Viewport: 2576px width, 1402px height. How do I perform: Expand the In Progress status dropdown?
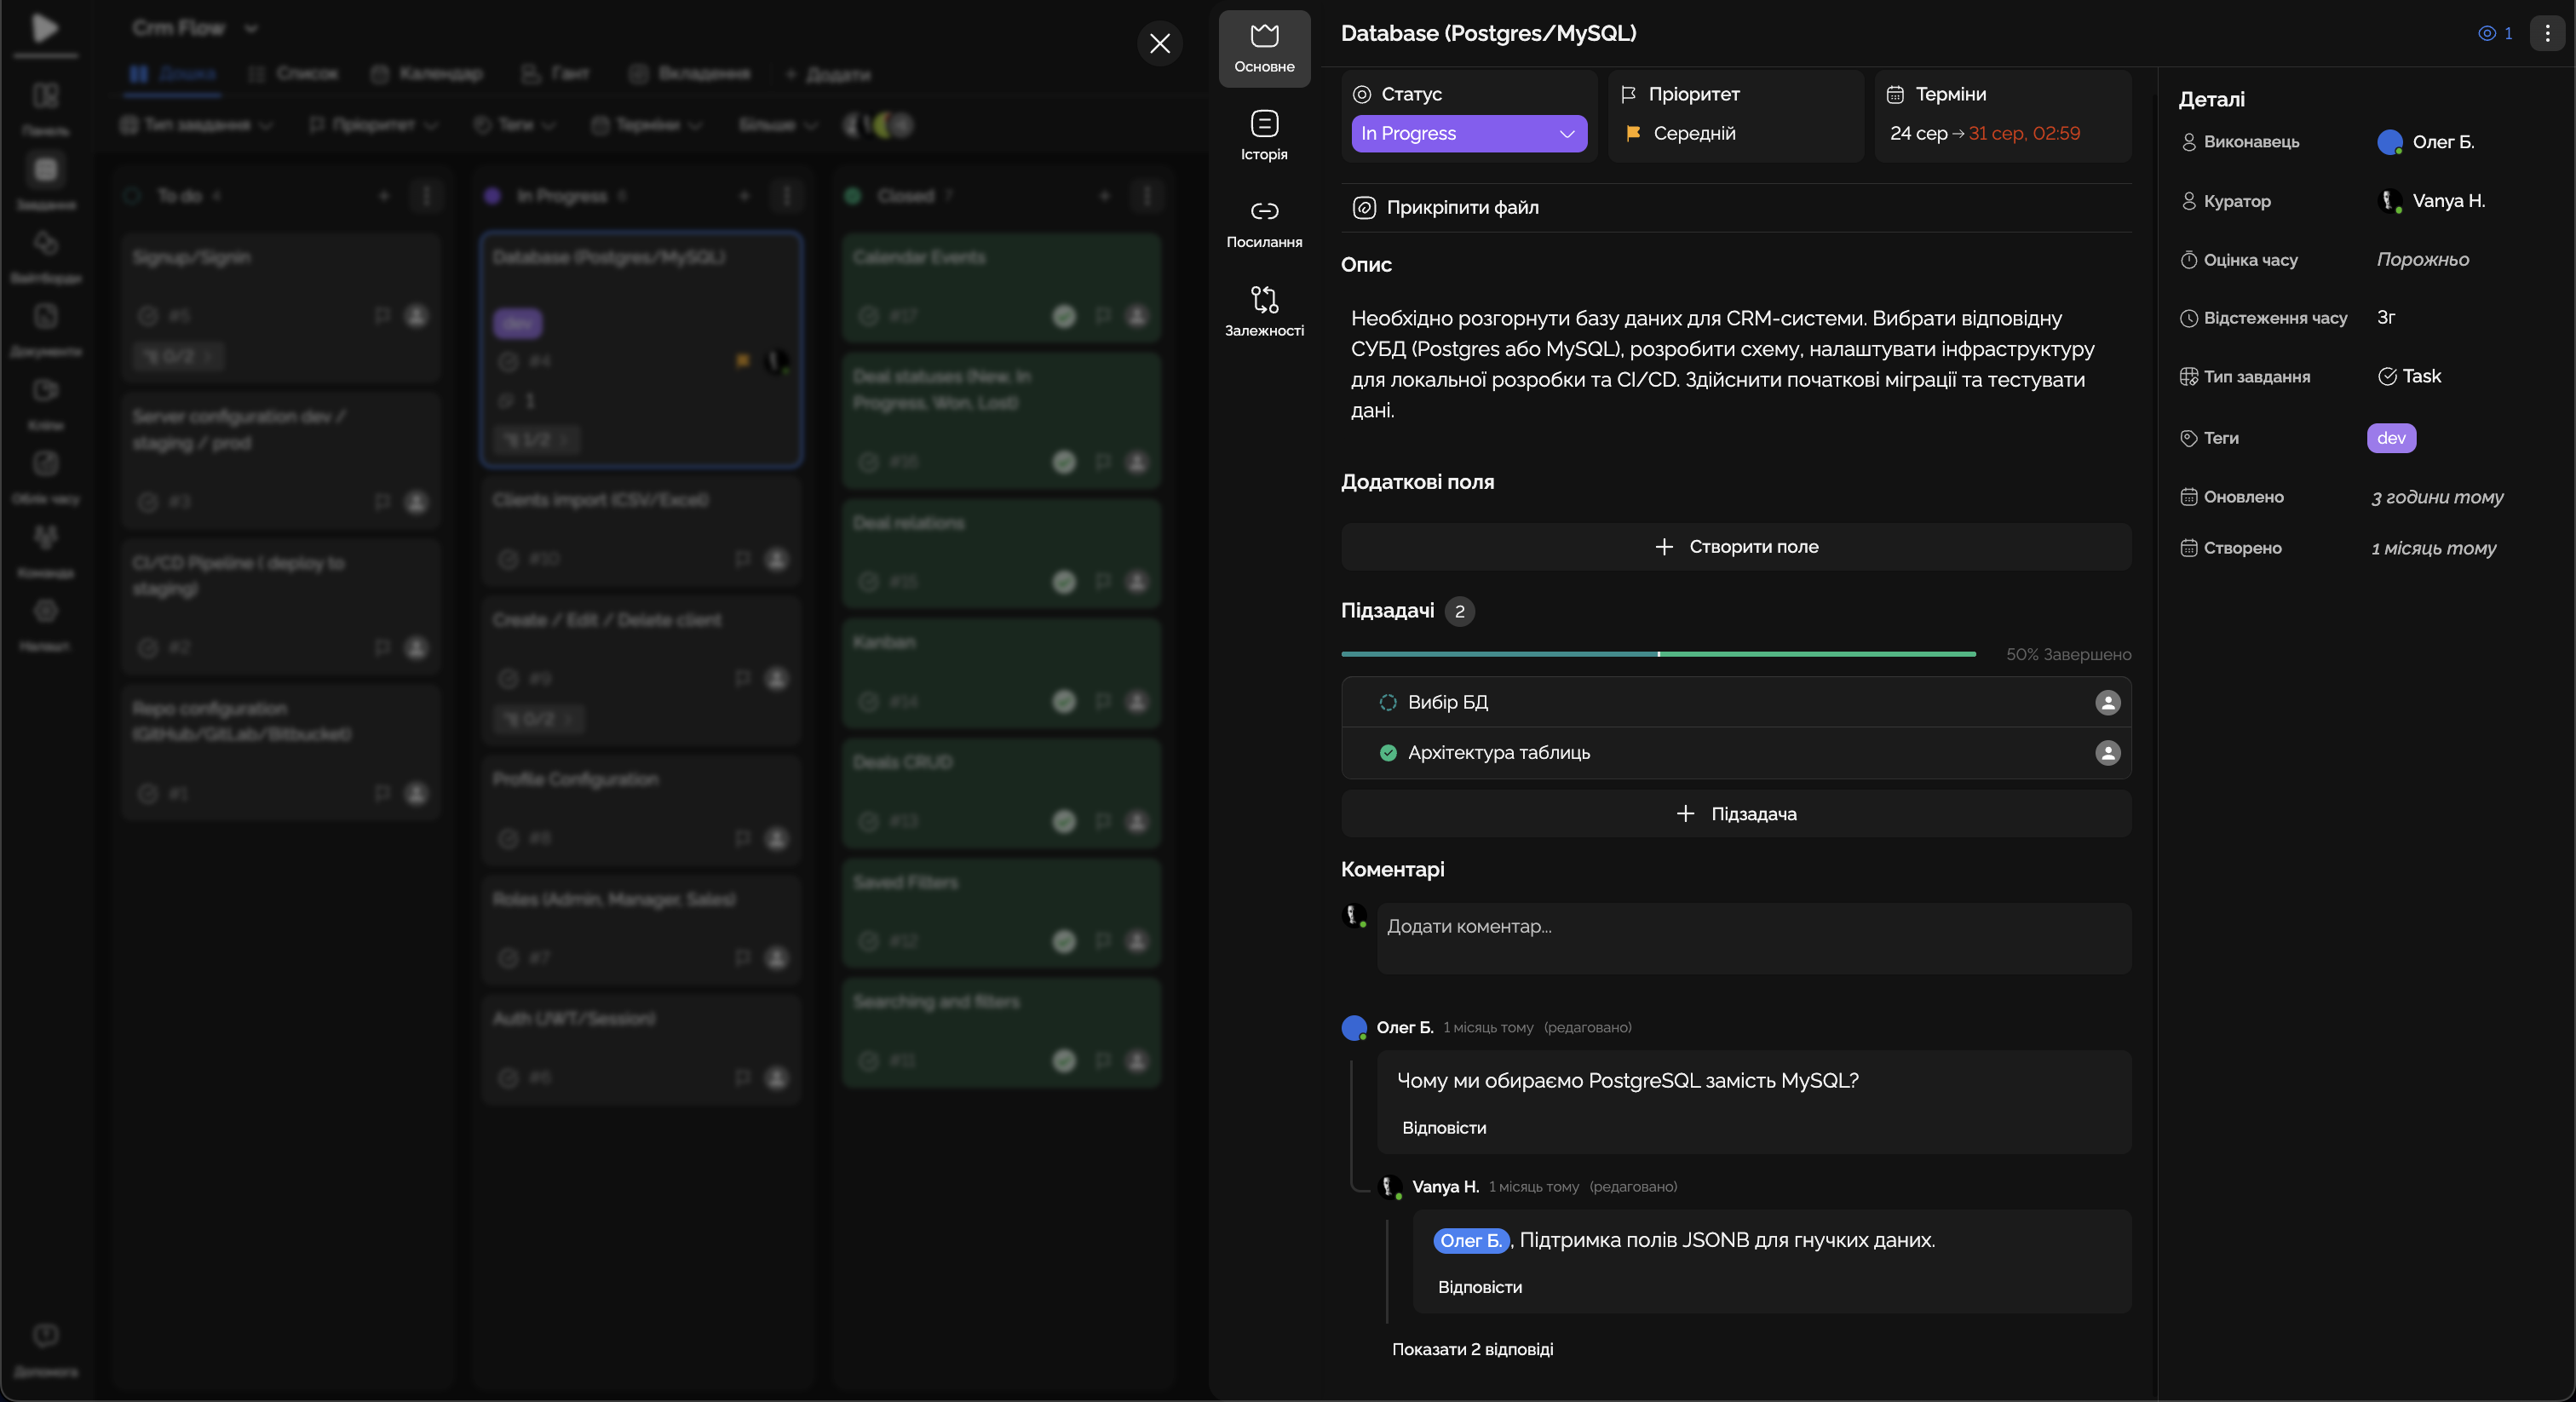click(x=1468, y=134)
